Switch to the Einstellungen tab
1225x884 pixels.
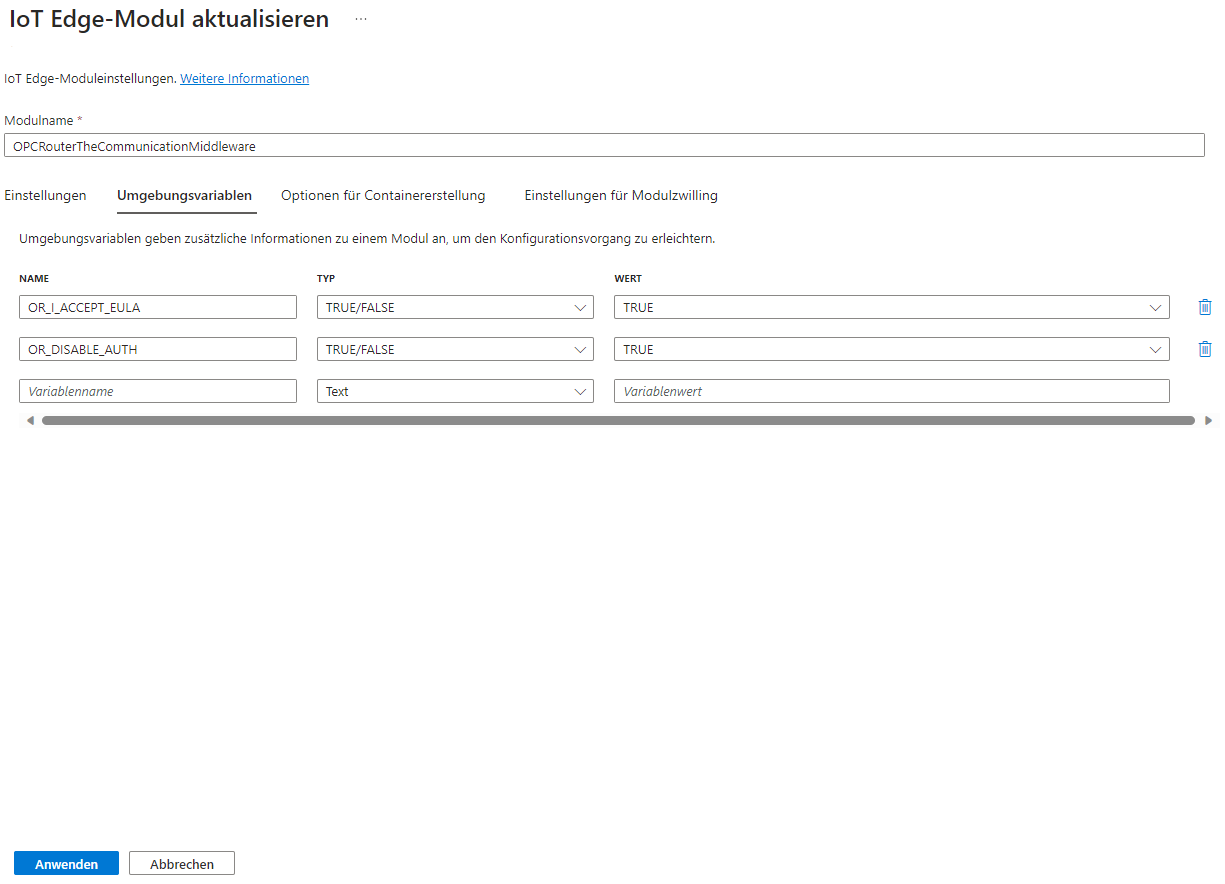45,196
